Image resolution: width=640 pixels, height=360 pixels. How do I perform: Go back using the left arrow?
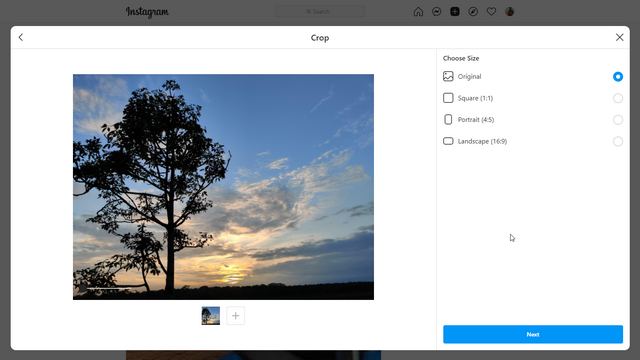pyautogui.click(x=21, y=37)
